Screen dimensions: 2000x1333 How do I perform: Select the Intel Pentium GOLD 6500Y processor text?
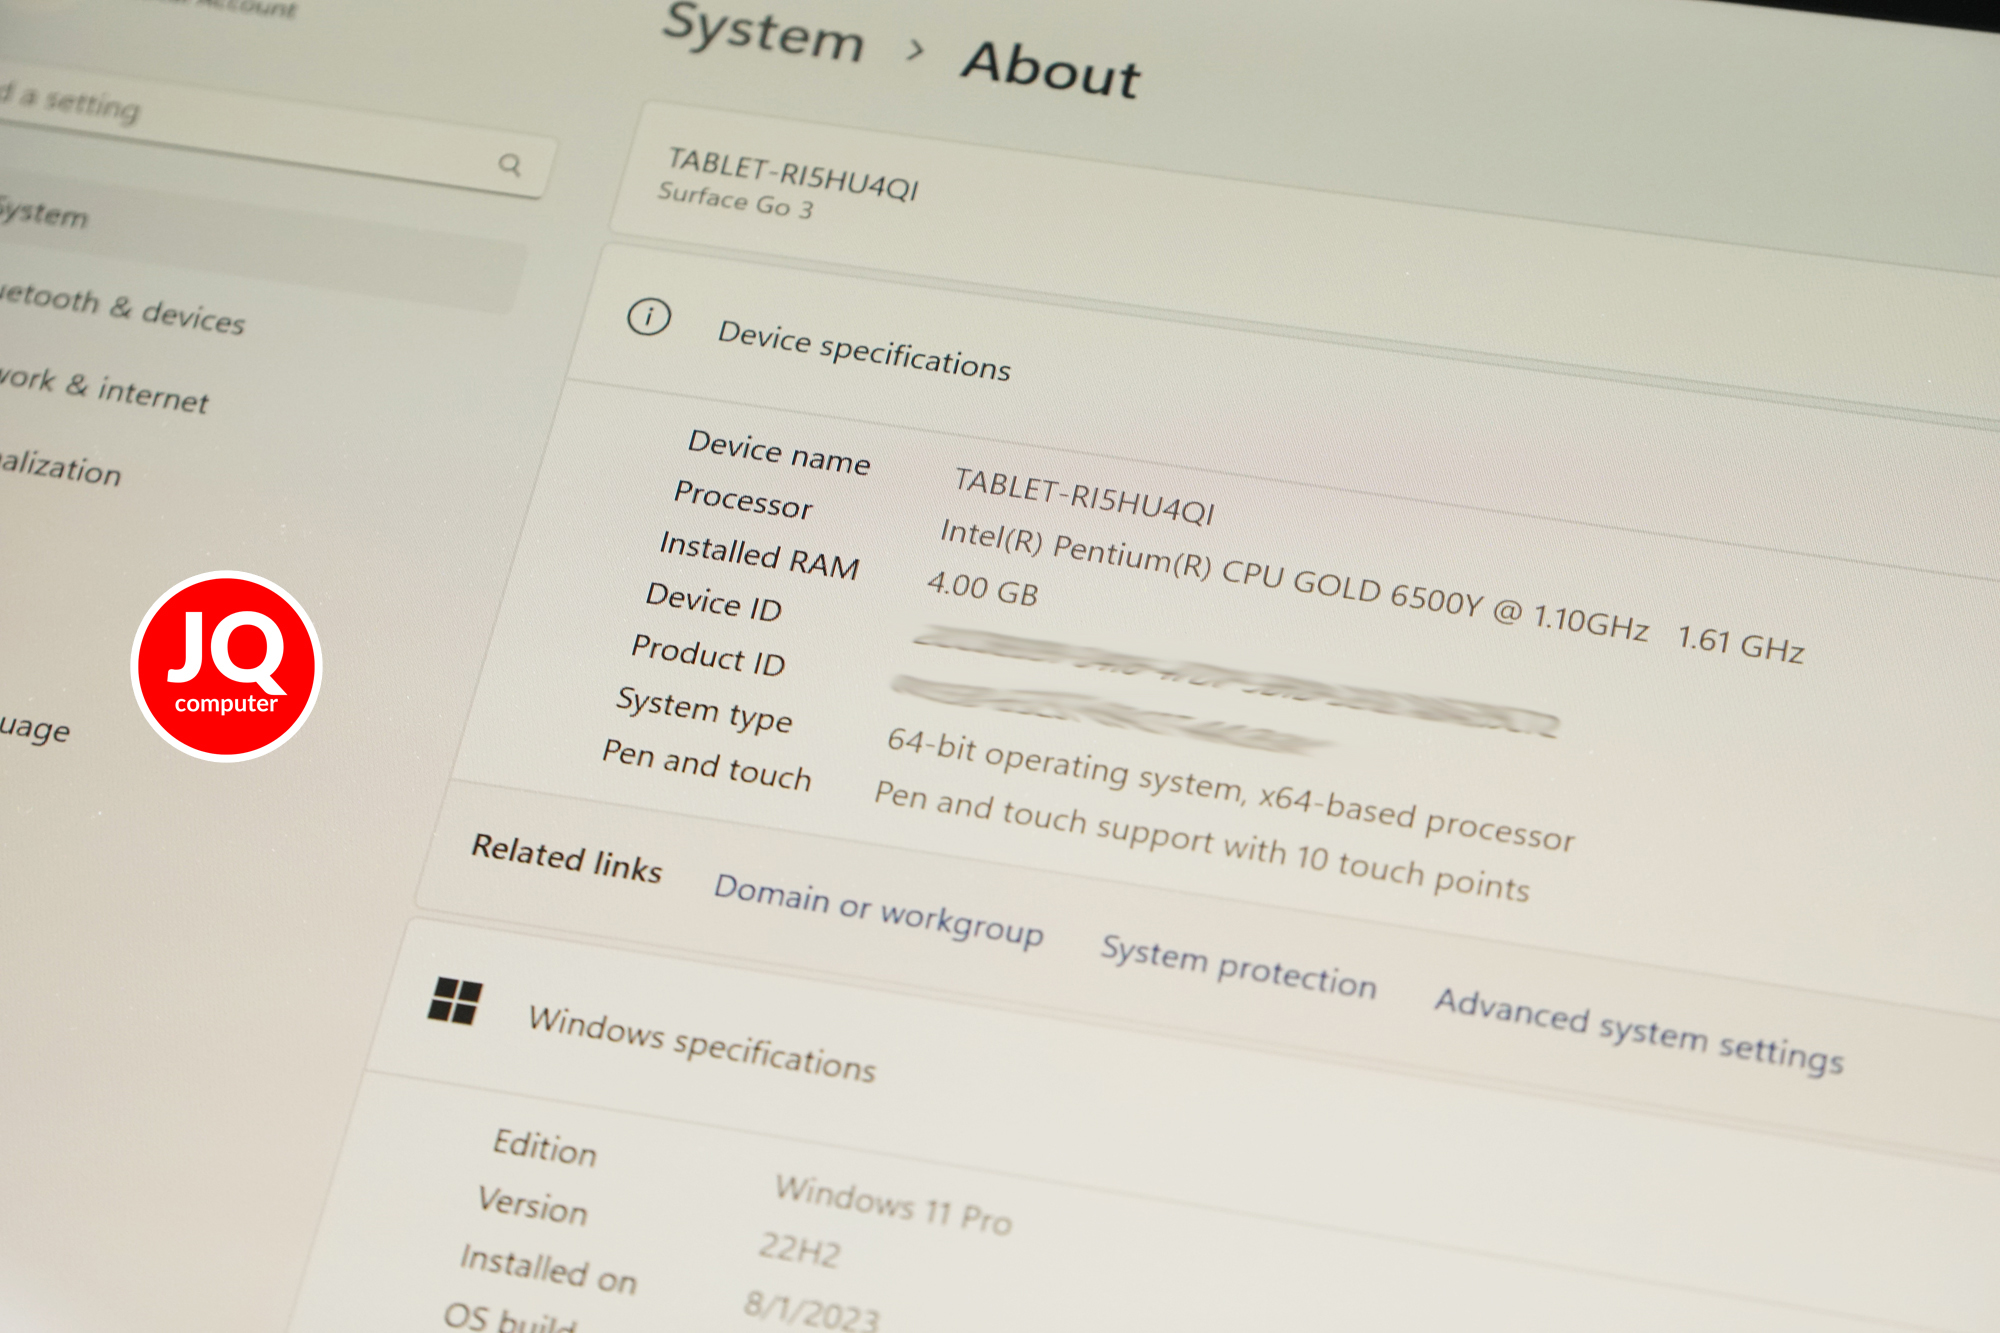1294,580
